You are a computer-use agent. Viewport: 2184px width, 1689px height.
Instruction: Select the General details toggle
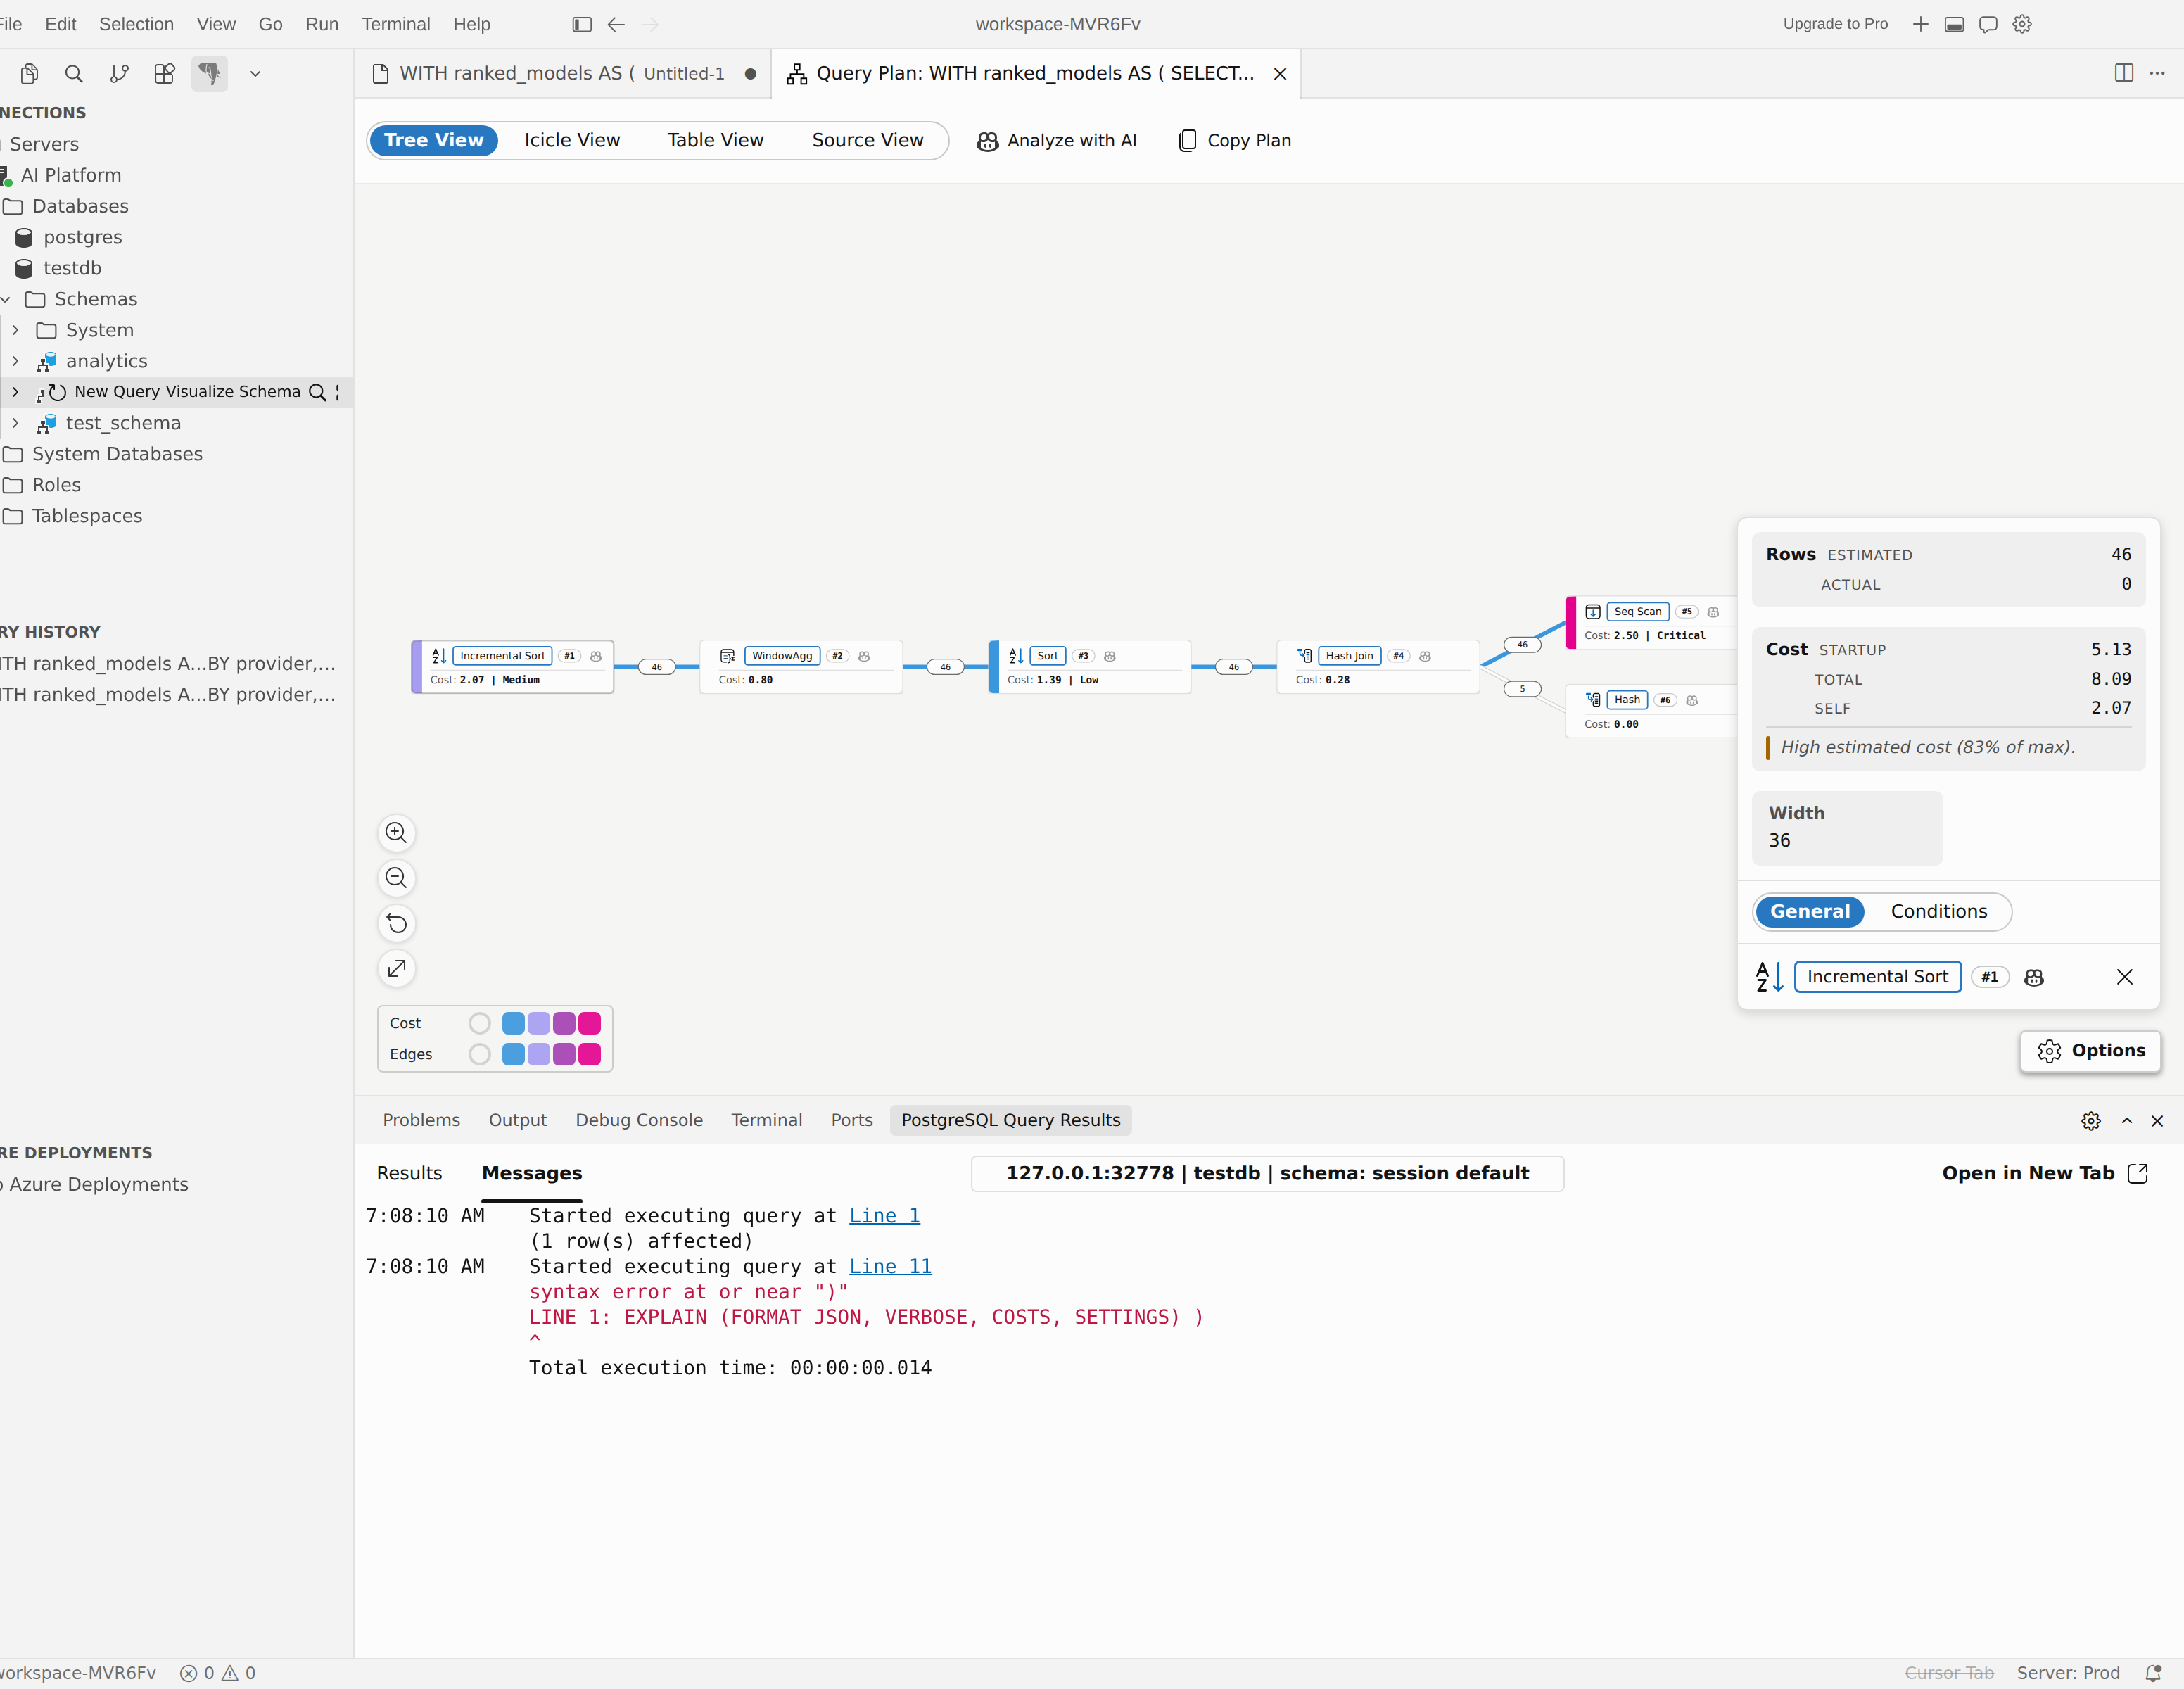(x=1810, y=911)
